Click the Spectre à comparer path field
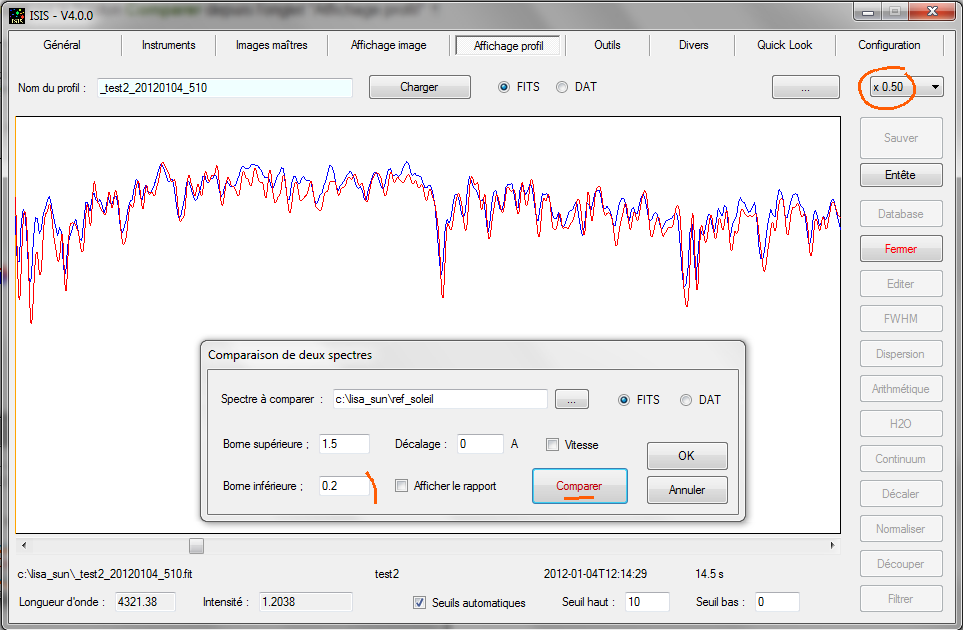Viewport: 963px width, 630px height. [x=440, y=399]
